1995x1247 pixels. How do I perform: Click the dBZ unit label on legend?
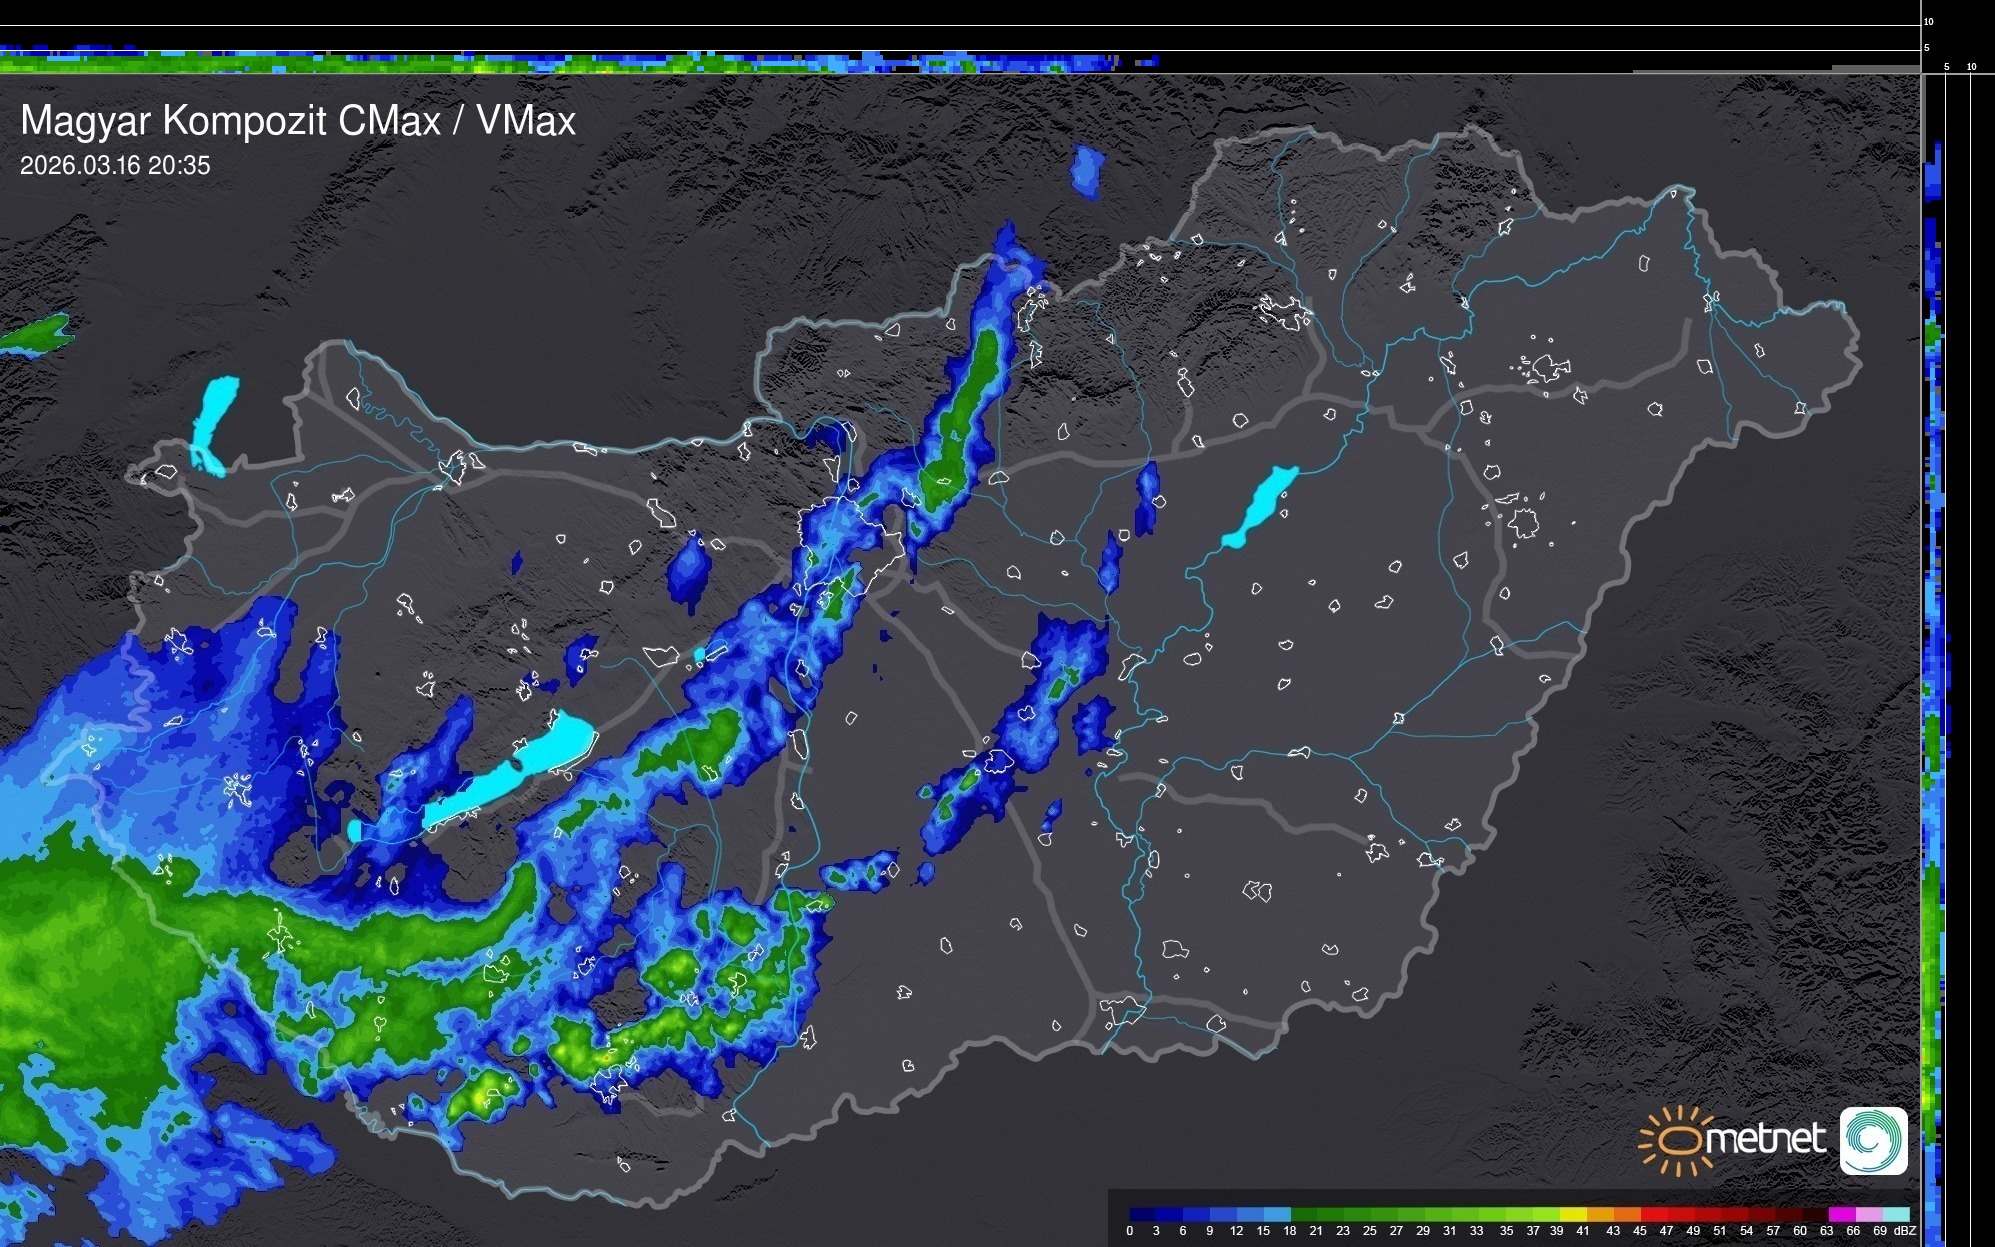click(1904, 1231)
